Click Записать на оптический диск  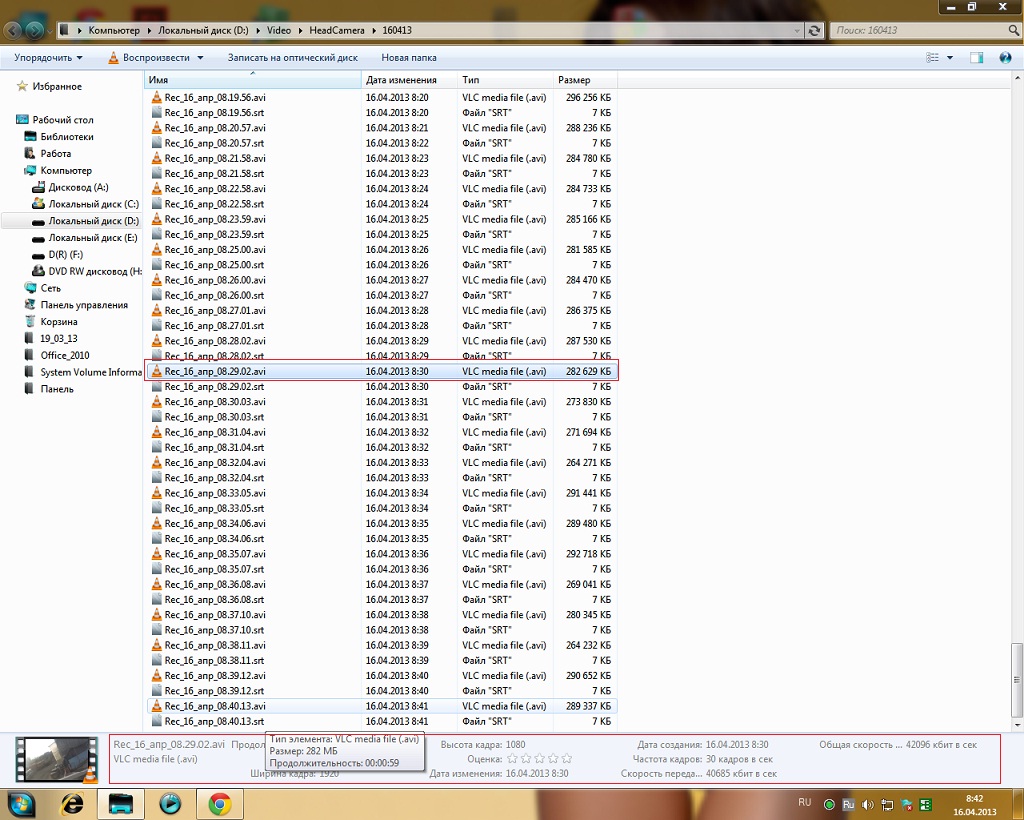click(x=292, y=58)
